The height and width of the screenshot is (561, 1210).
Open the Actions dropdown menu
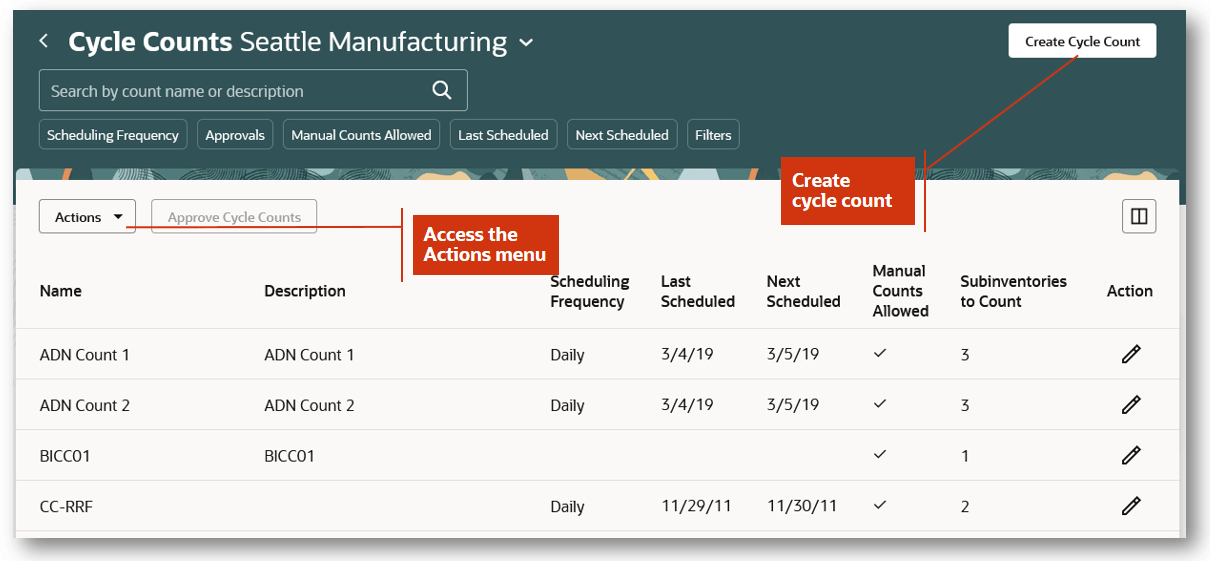click(87, 217)
